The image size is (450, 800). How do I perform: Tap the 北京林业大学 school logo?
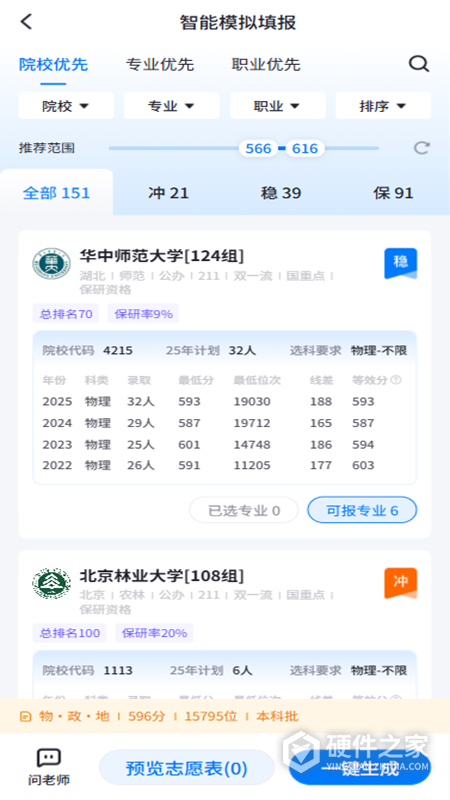(x=52, y=583)
